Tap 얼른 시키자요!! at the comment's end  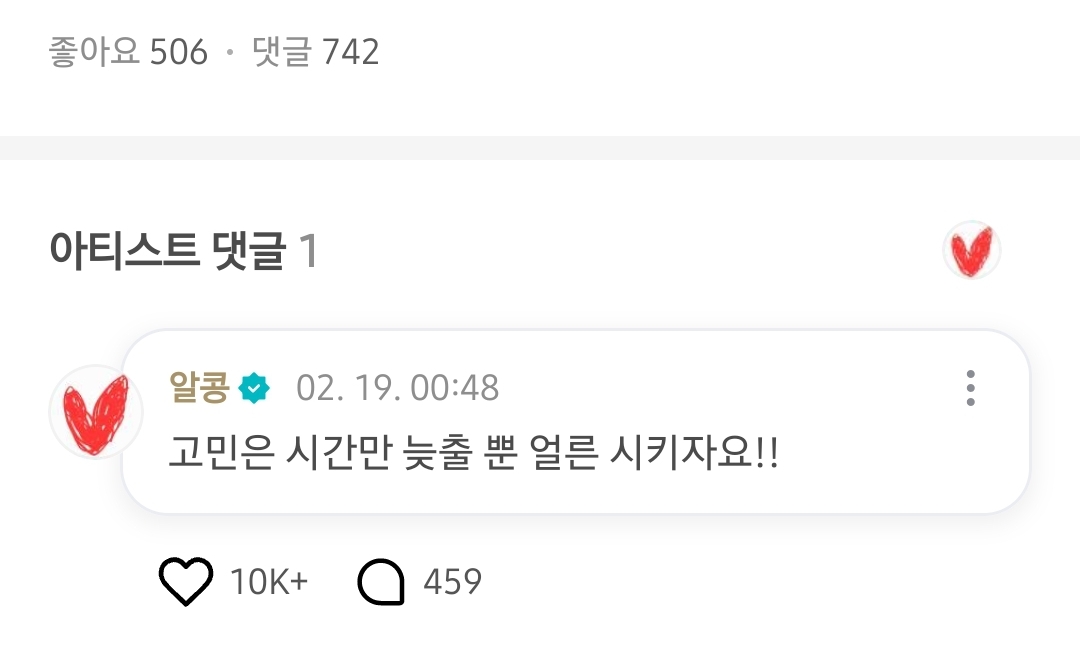pos(654,454)
